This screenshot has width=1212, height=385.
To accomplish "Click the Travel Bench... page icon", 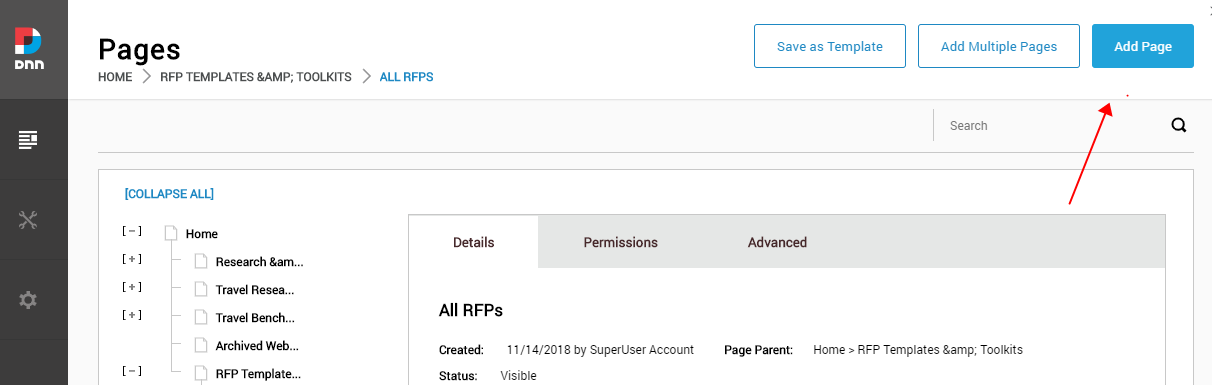I will point(201,318).
